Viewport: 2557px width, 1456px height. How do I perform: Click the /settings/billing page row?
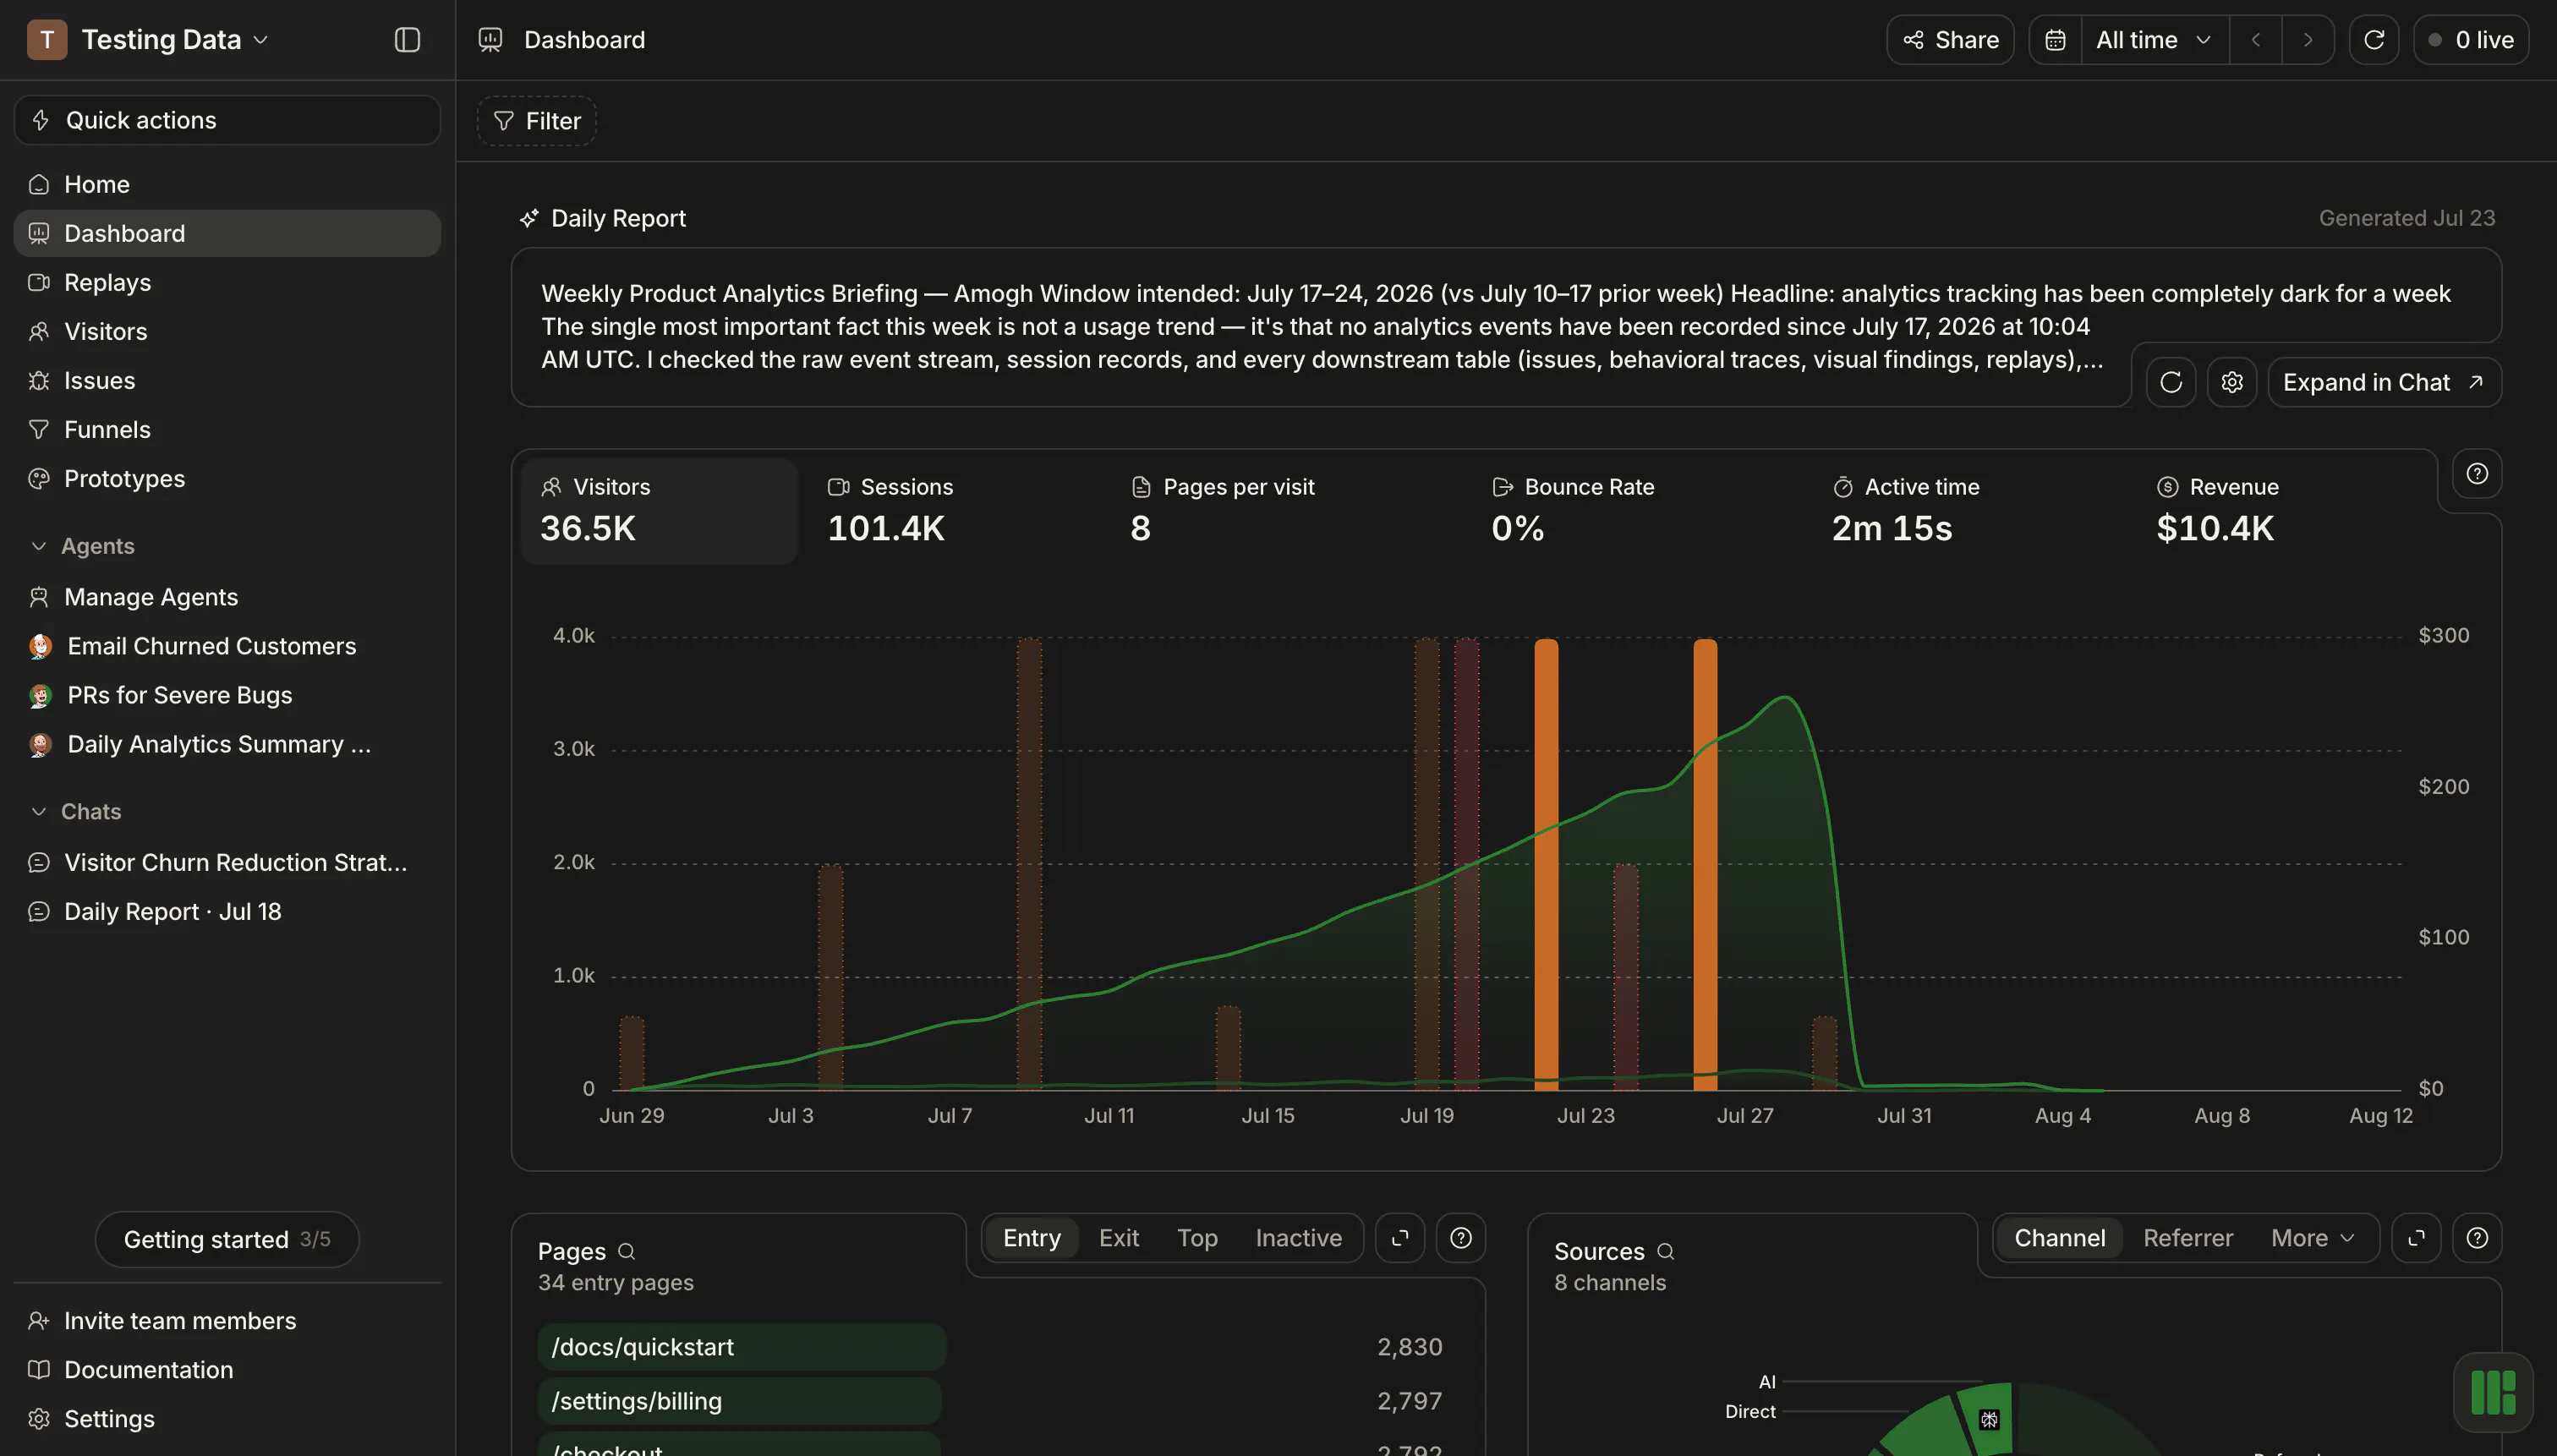996,1401
